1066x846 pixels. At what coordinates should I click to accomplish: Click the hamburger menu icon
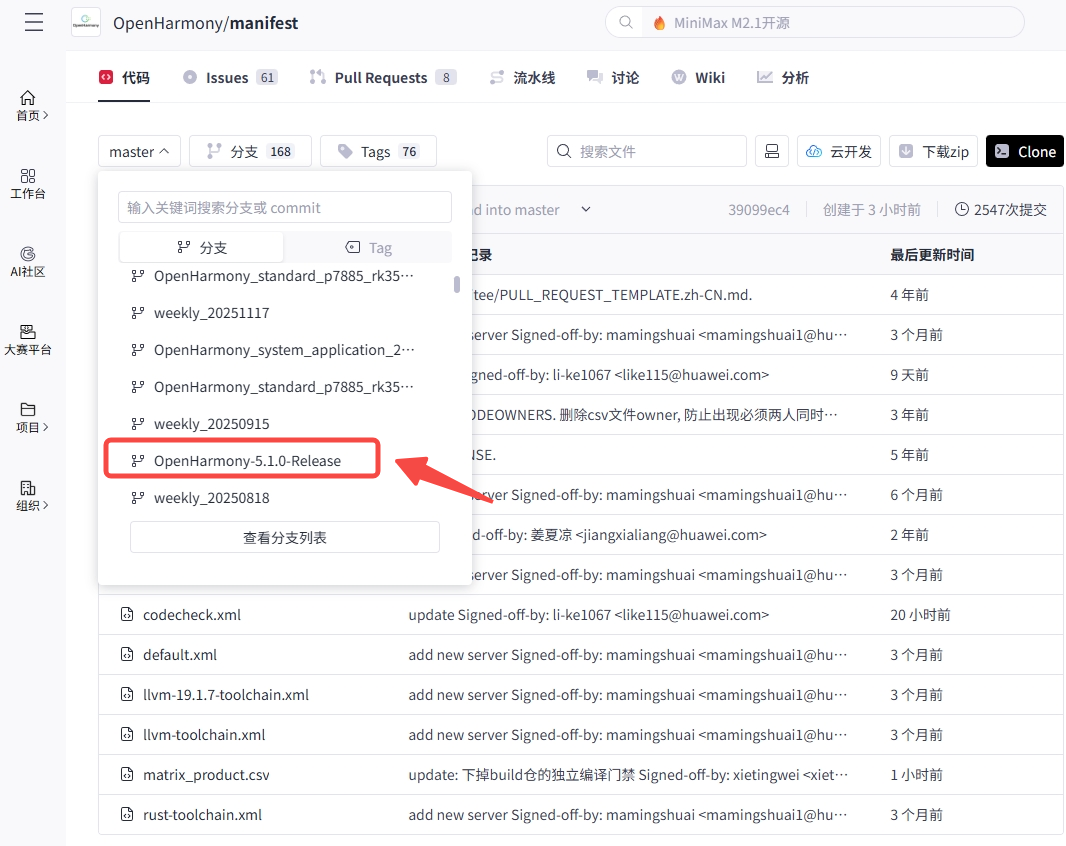pyautogui.click(x=34, y=23)
